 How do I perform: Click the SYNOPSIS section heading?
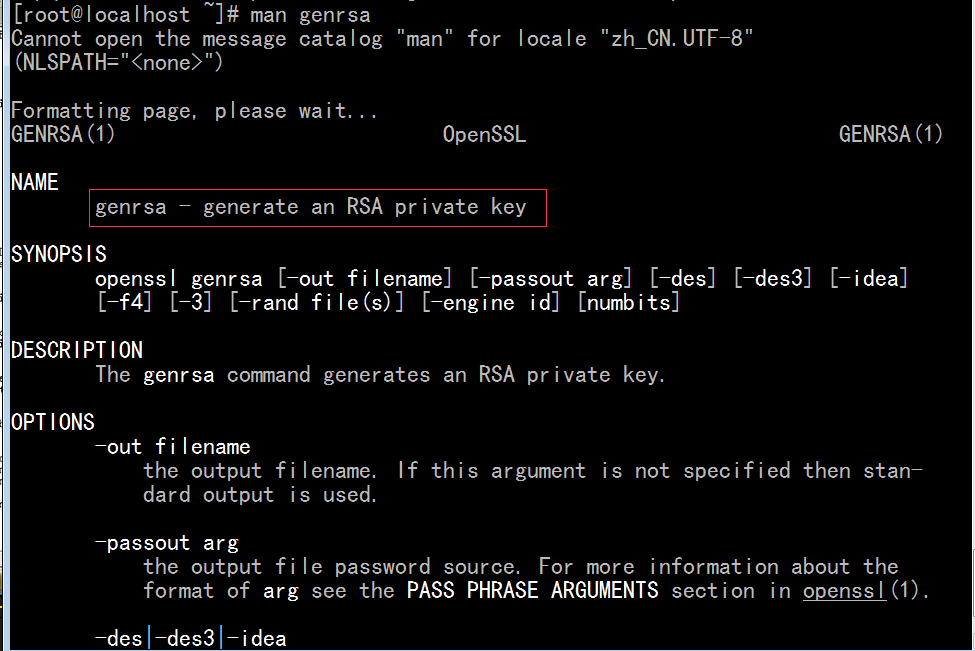59,254
